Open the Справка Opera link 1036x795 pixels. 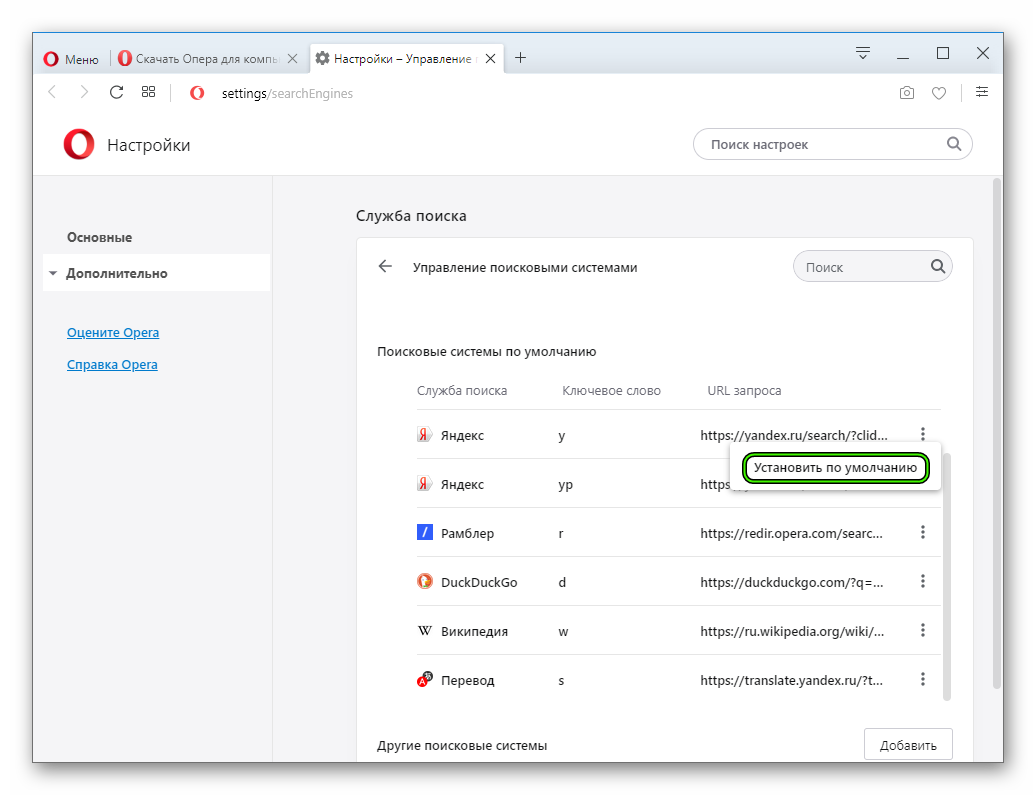112,365
